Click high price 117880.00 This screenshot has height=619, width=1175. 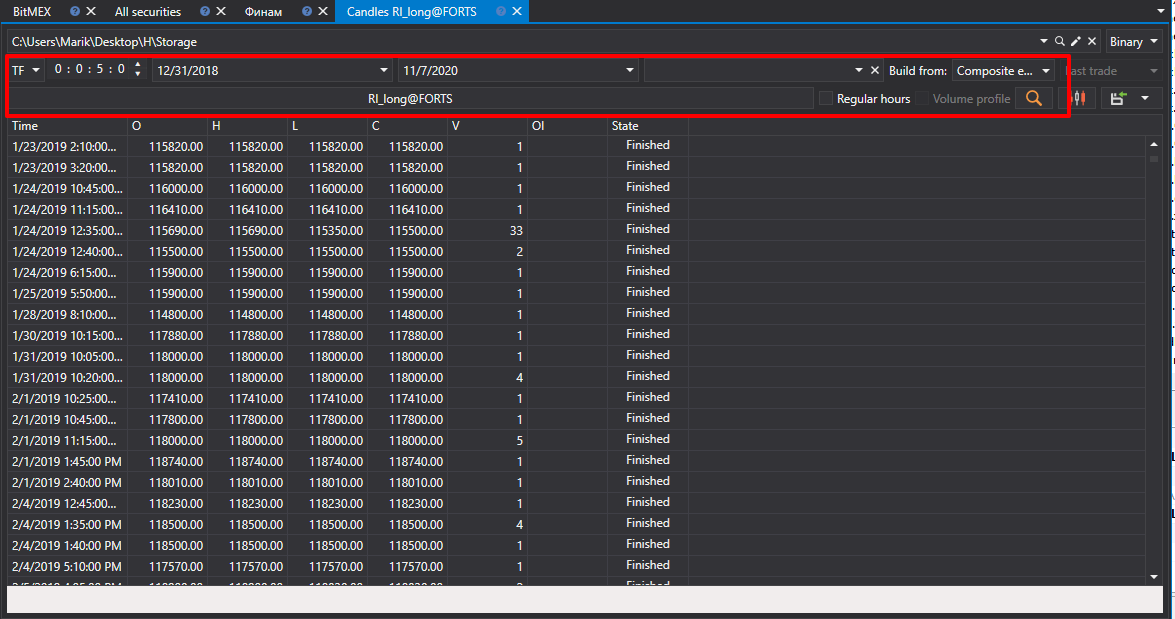pos(256,335)
